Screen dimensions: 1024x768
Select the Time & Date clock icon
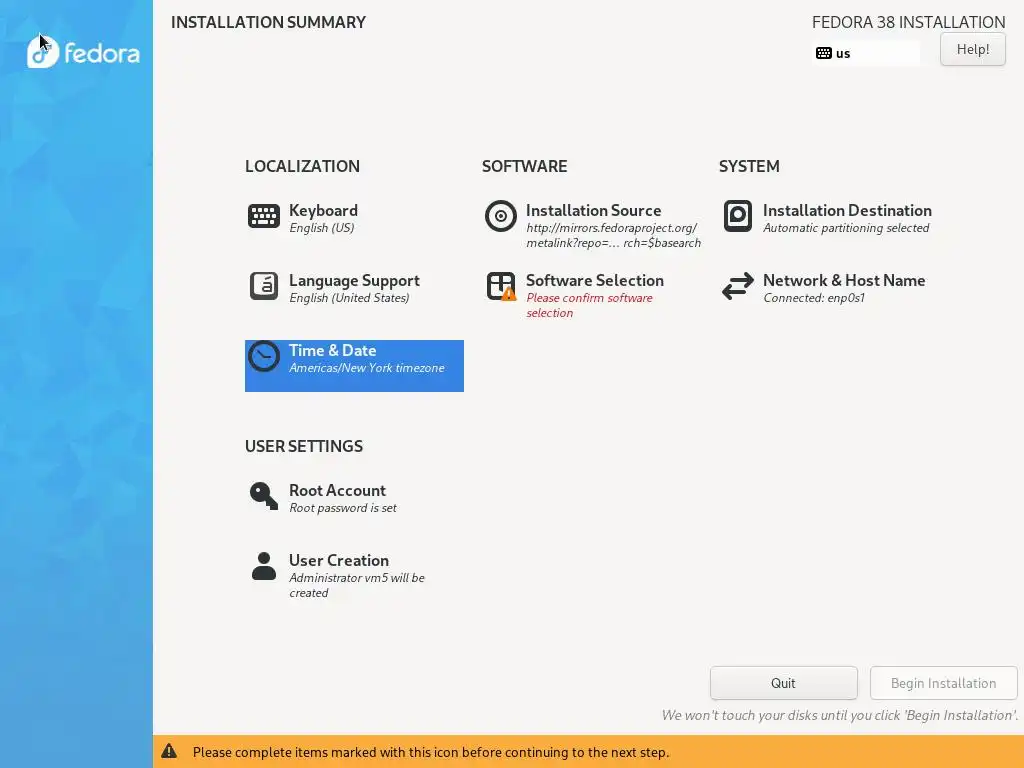264,357
